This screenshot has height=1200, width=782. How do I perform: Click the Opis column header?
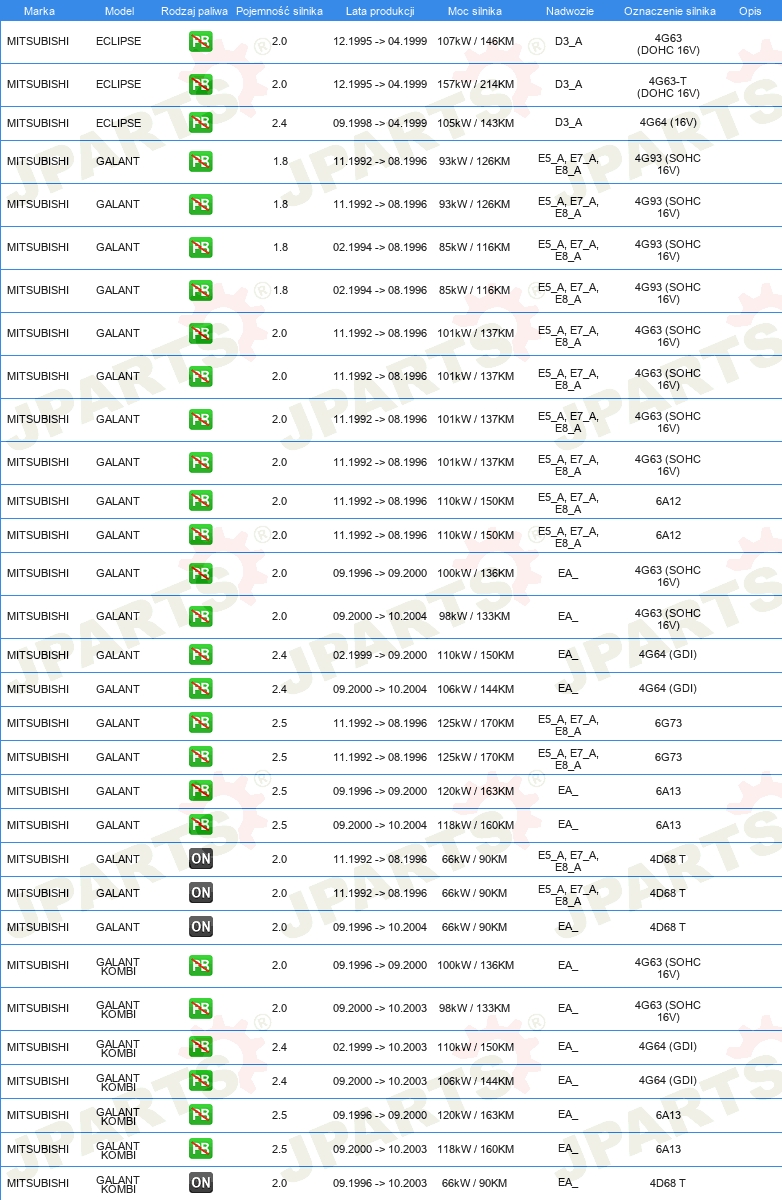[750, 11]
